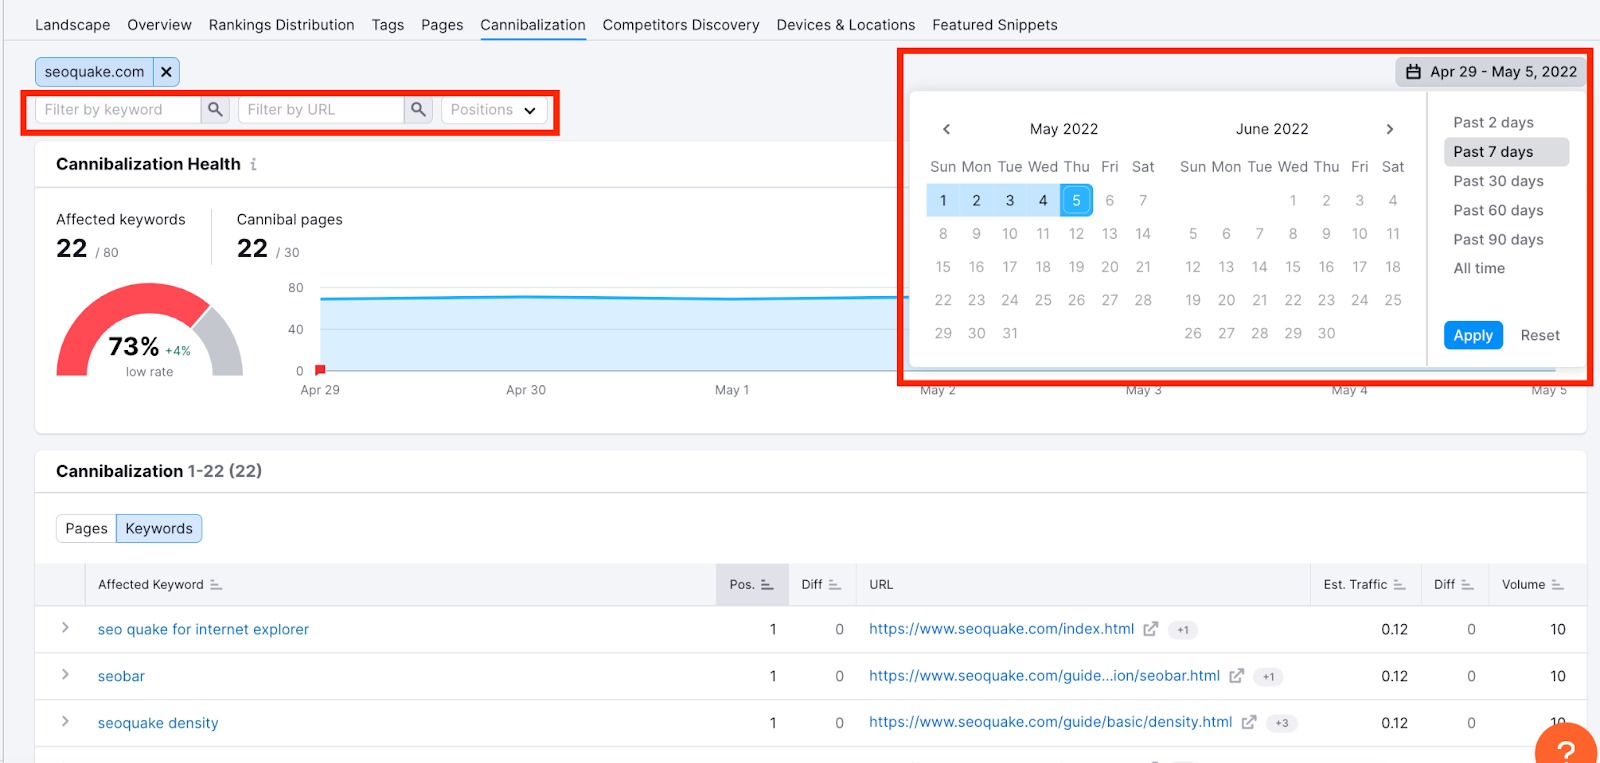Show +1 more URLs for index.html
Screen dimensions: 1600x763
pos(1183,630)
